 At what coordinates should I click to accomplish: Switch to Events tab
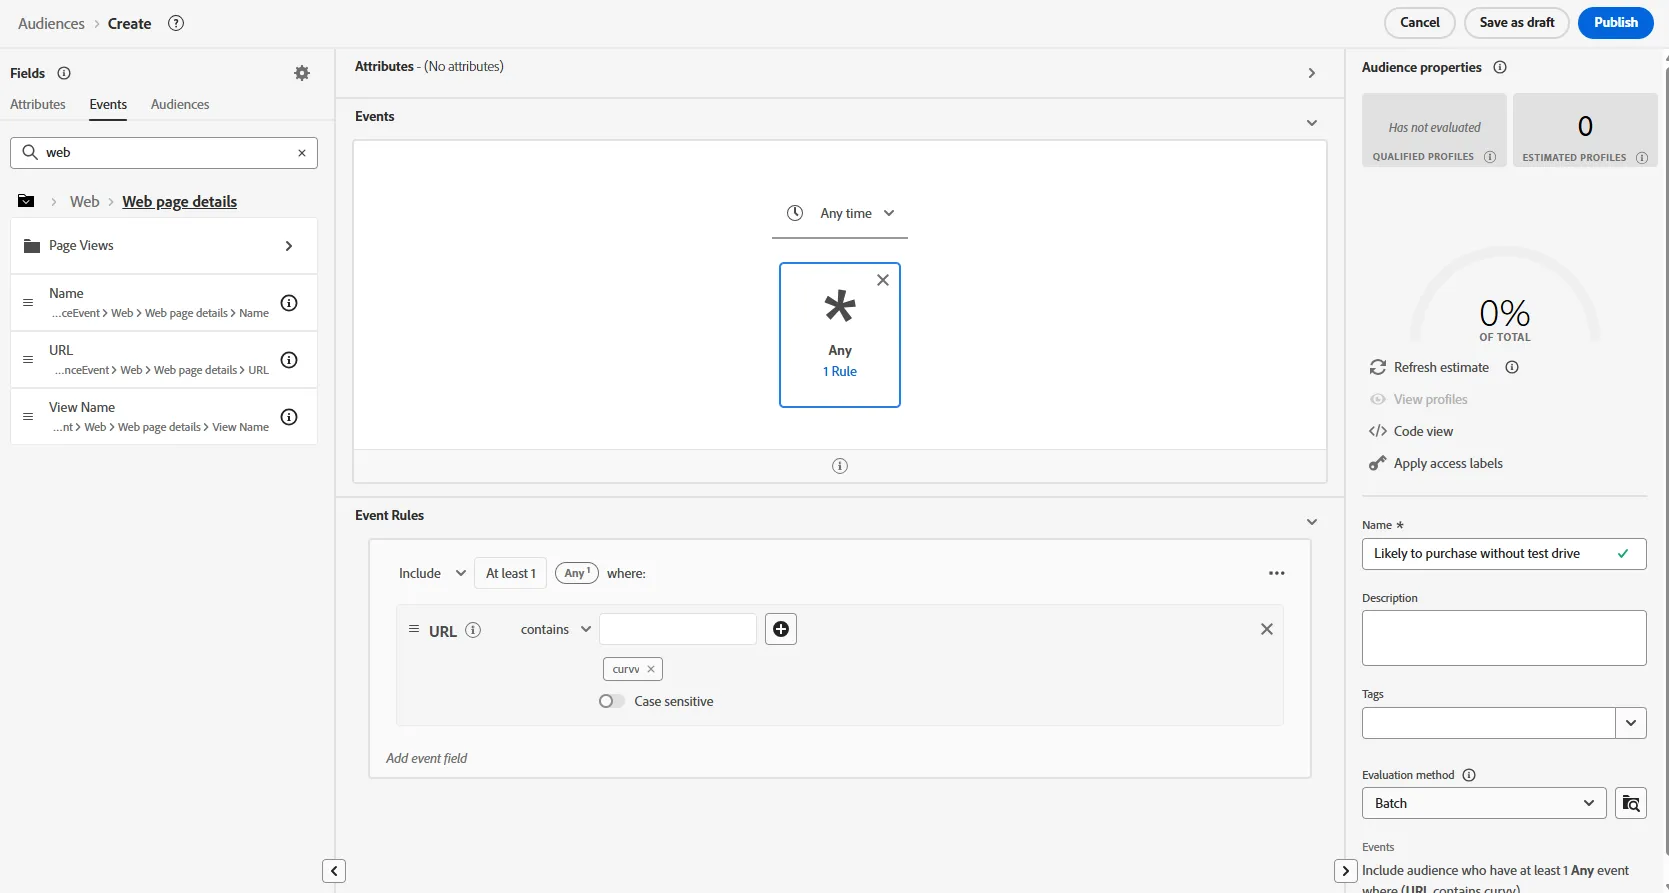[108, 104]
